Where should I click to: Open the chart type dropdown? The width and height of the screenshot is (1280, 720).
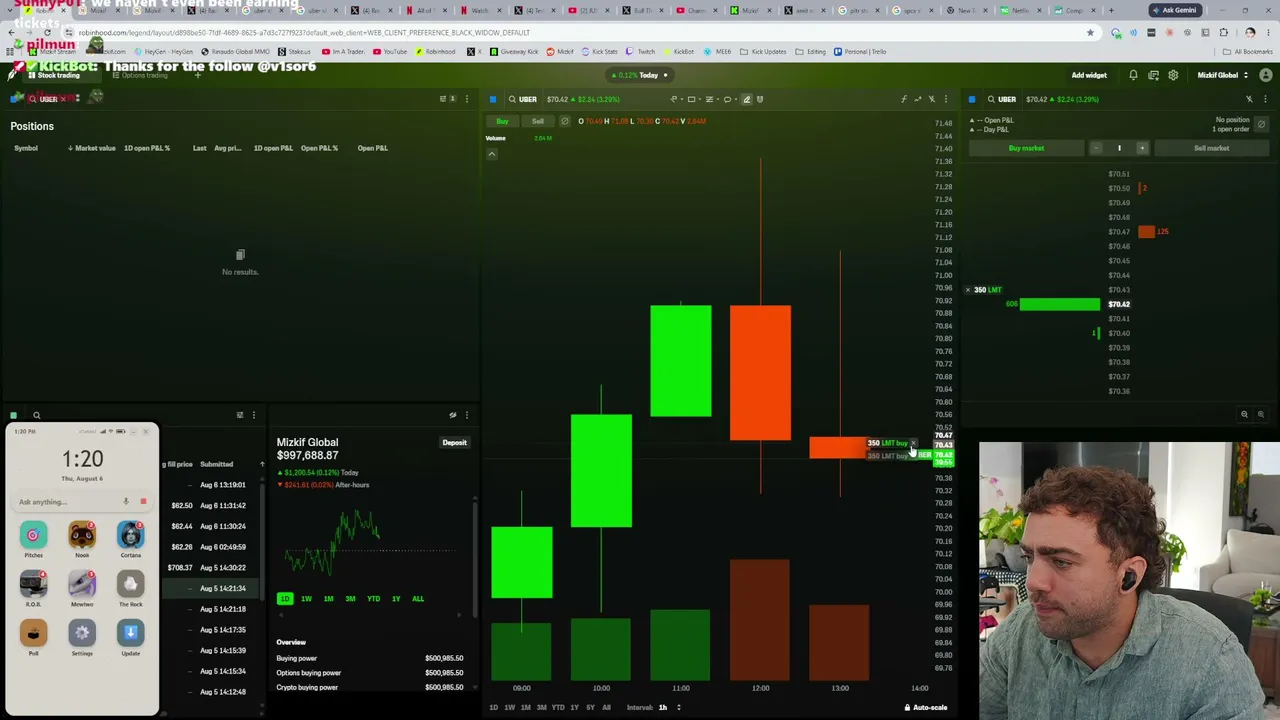[676, 99]
